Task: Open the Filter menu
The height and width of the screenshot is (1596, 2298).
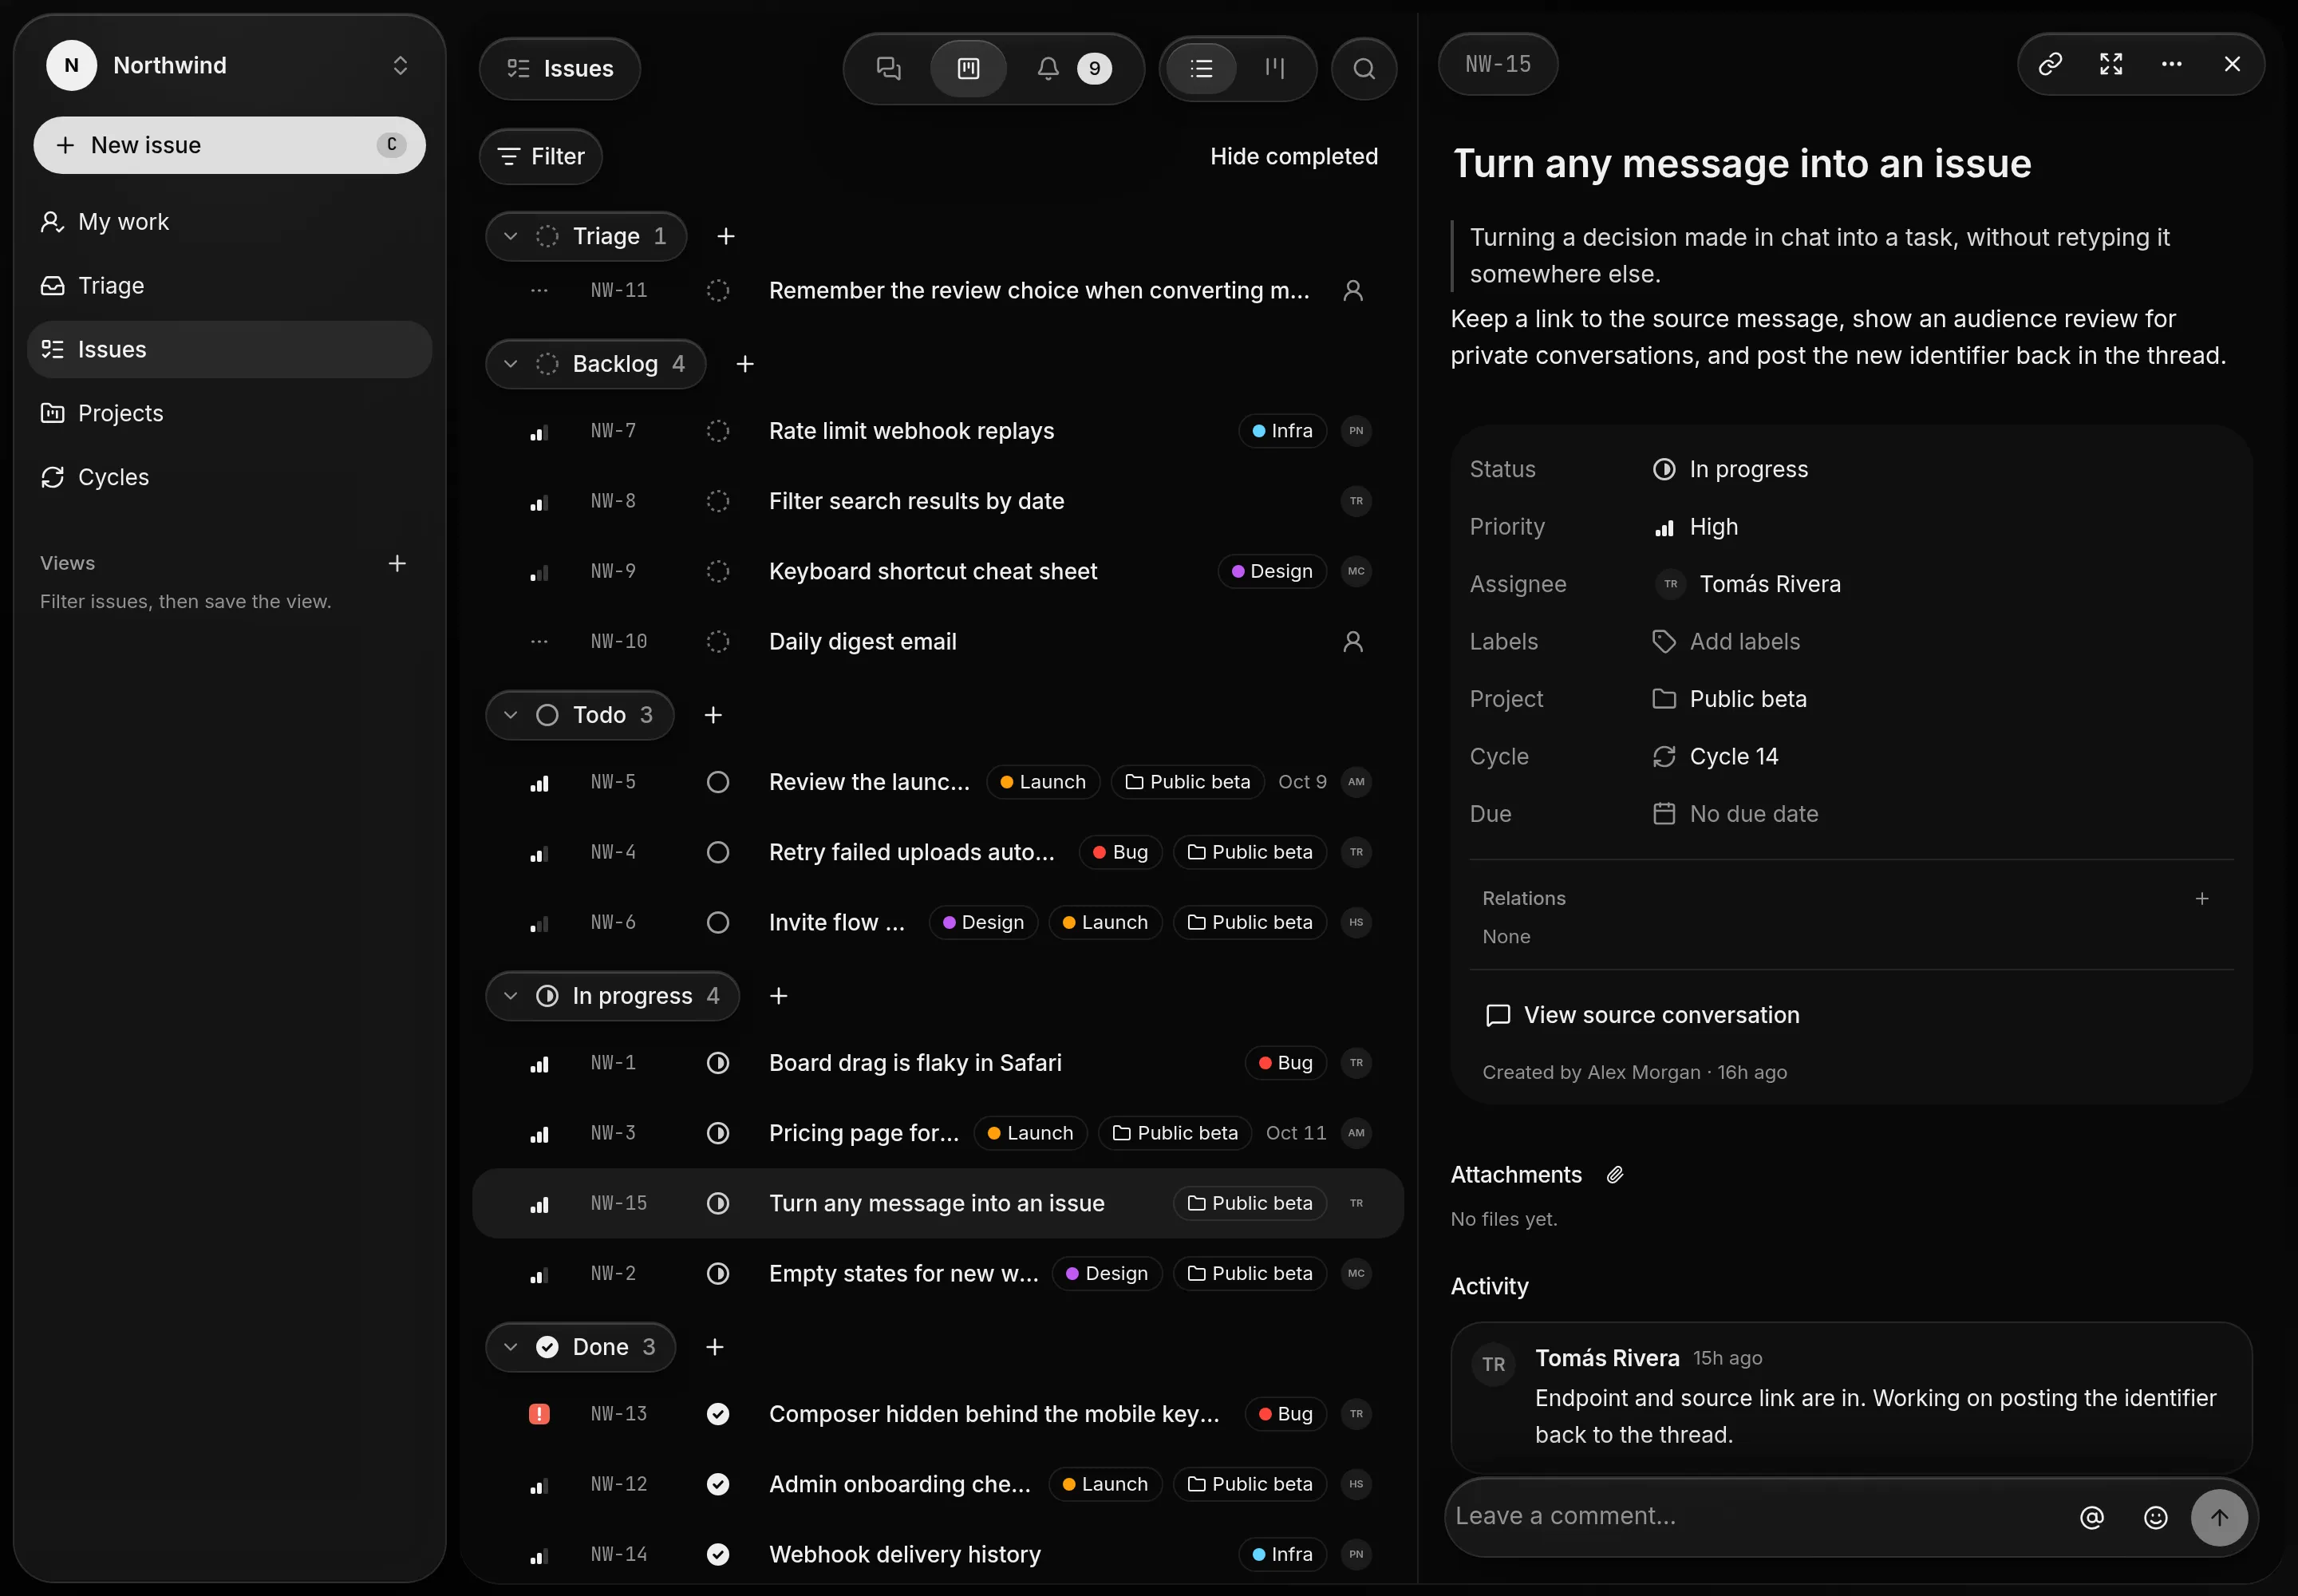Action: pyautogui.click(x=541, y=157)
